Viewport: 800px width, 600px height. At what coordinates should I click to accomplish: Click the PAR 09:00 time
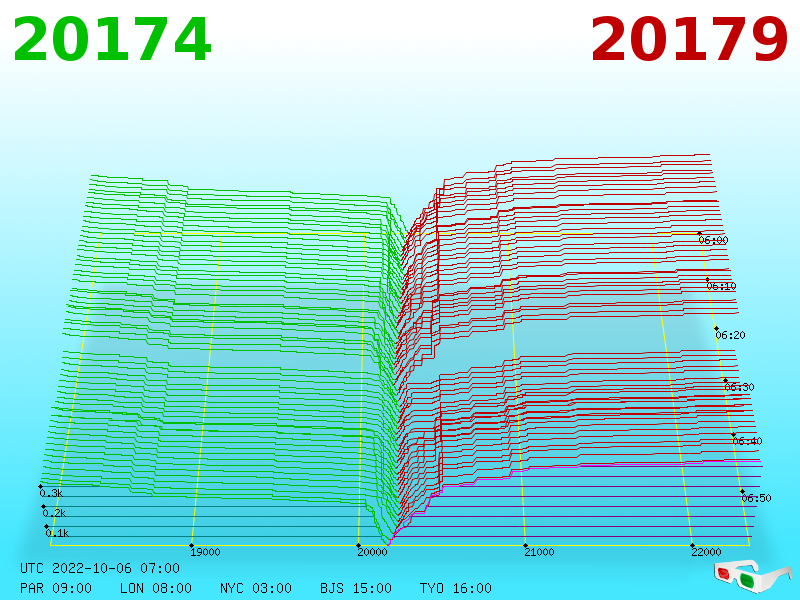coord(56,588)
